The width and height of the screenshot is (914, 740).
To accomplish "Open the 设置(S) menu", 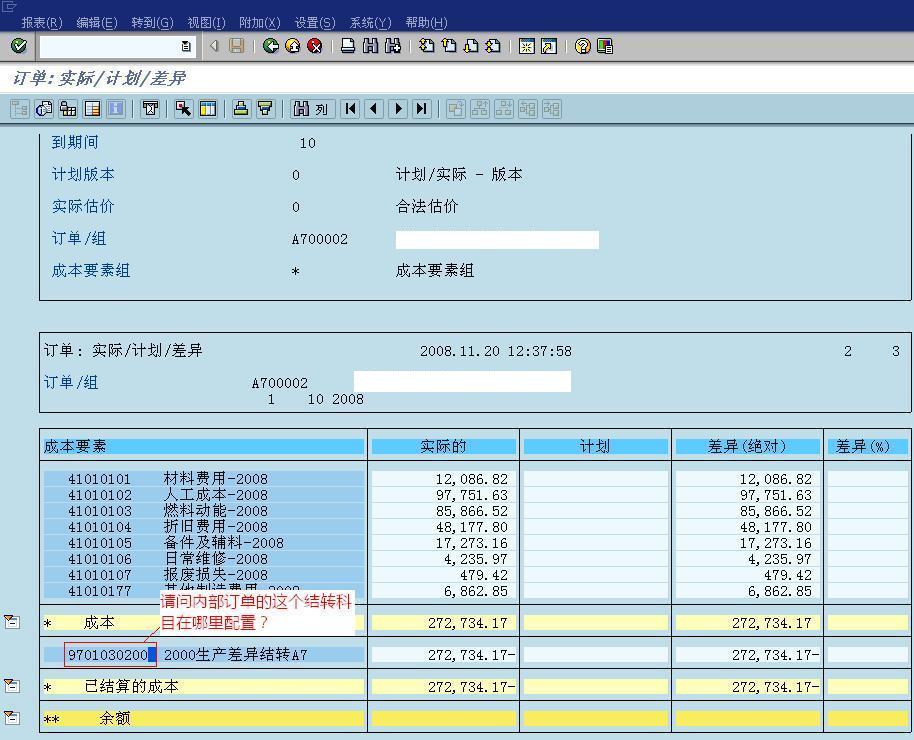I will point(314,22).
